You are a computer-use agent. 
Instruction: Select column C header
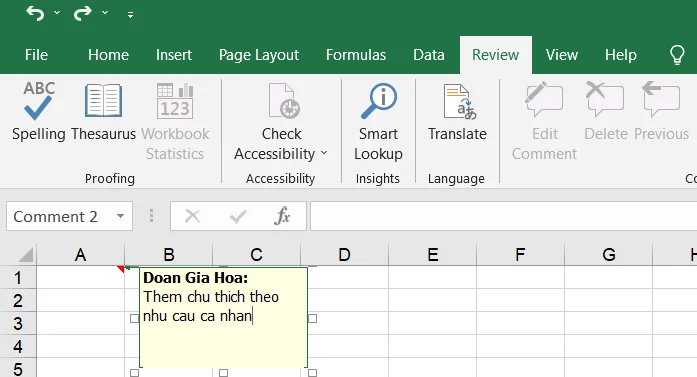(256, 255)
